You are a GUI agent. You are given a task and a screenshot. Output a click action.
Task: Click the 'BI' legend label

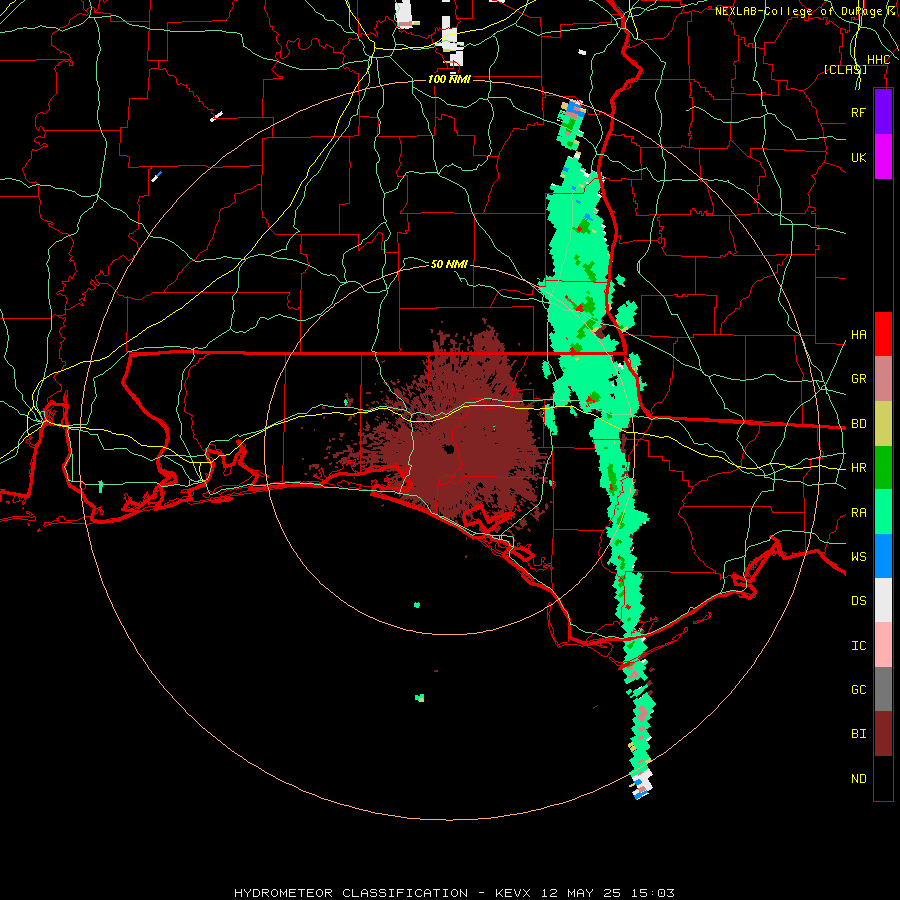tap(858, 734)
